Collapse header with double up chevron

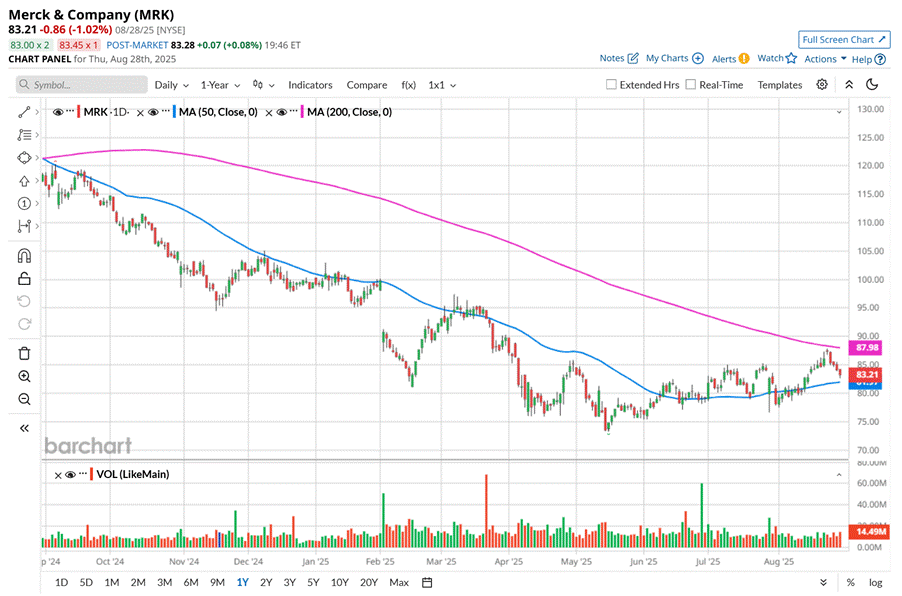coord(849,85)
